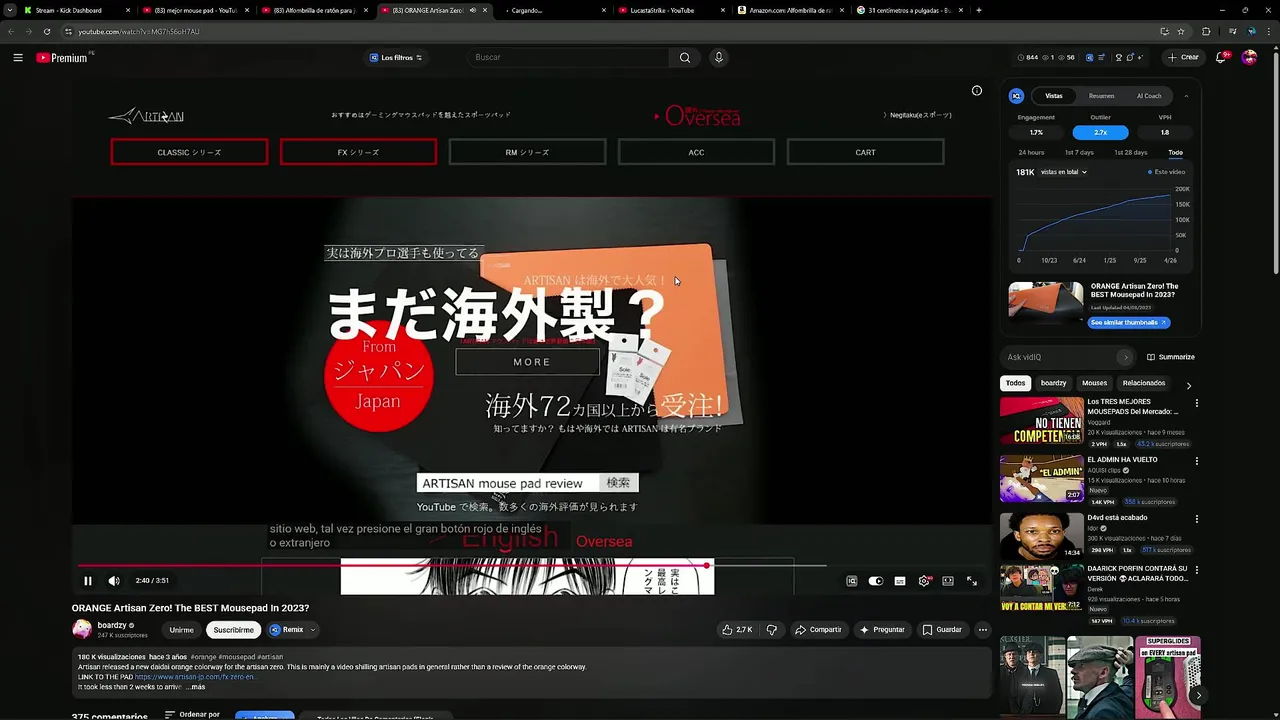
Task: Show more chip filters with right chevron
Action: coord(1188,384)
